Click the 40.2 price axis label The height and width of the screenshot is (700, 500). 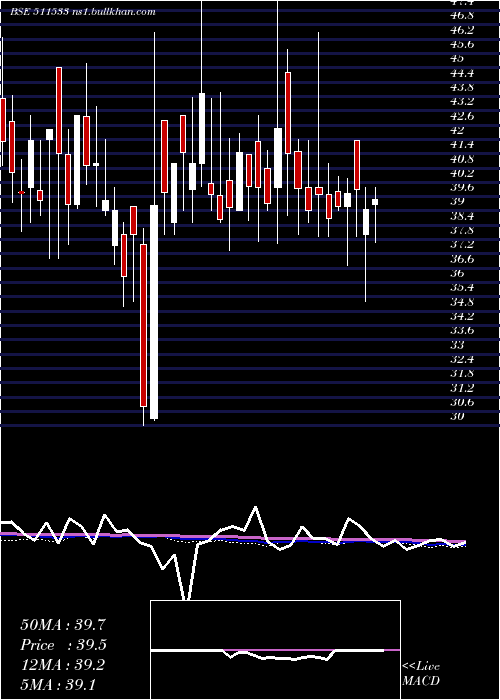pyautogui.click(x=462, y=173)
